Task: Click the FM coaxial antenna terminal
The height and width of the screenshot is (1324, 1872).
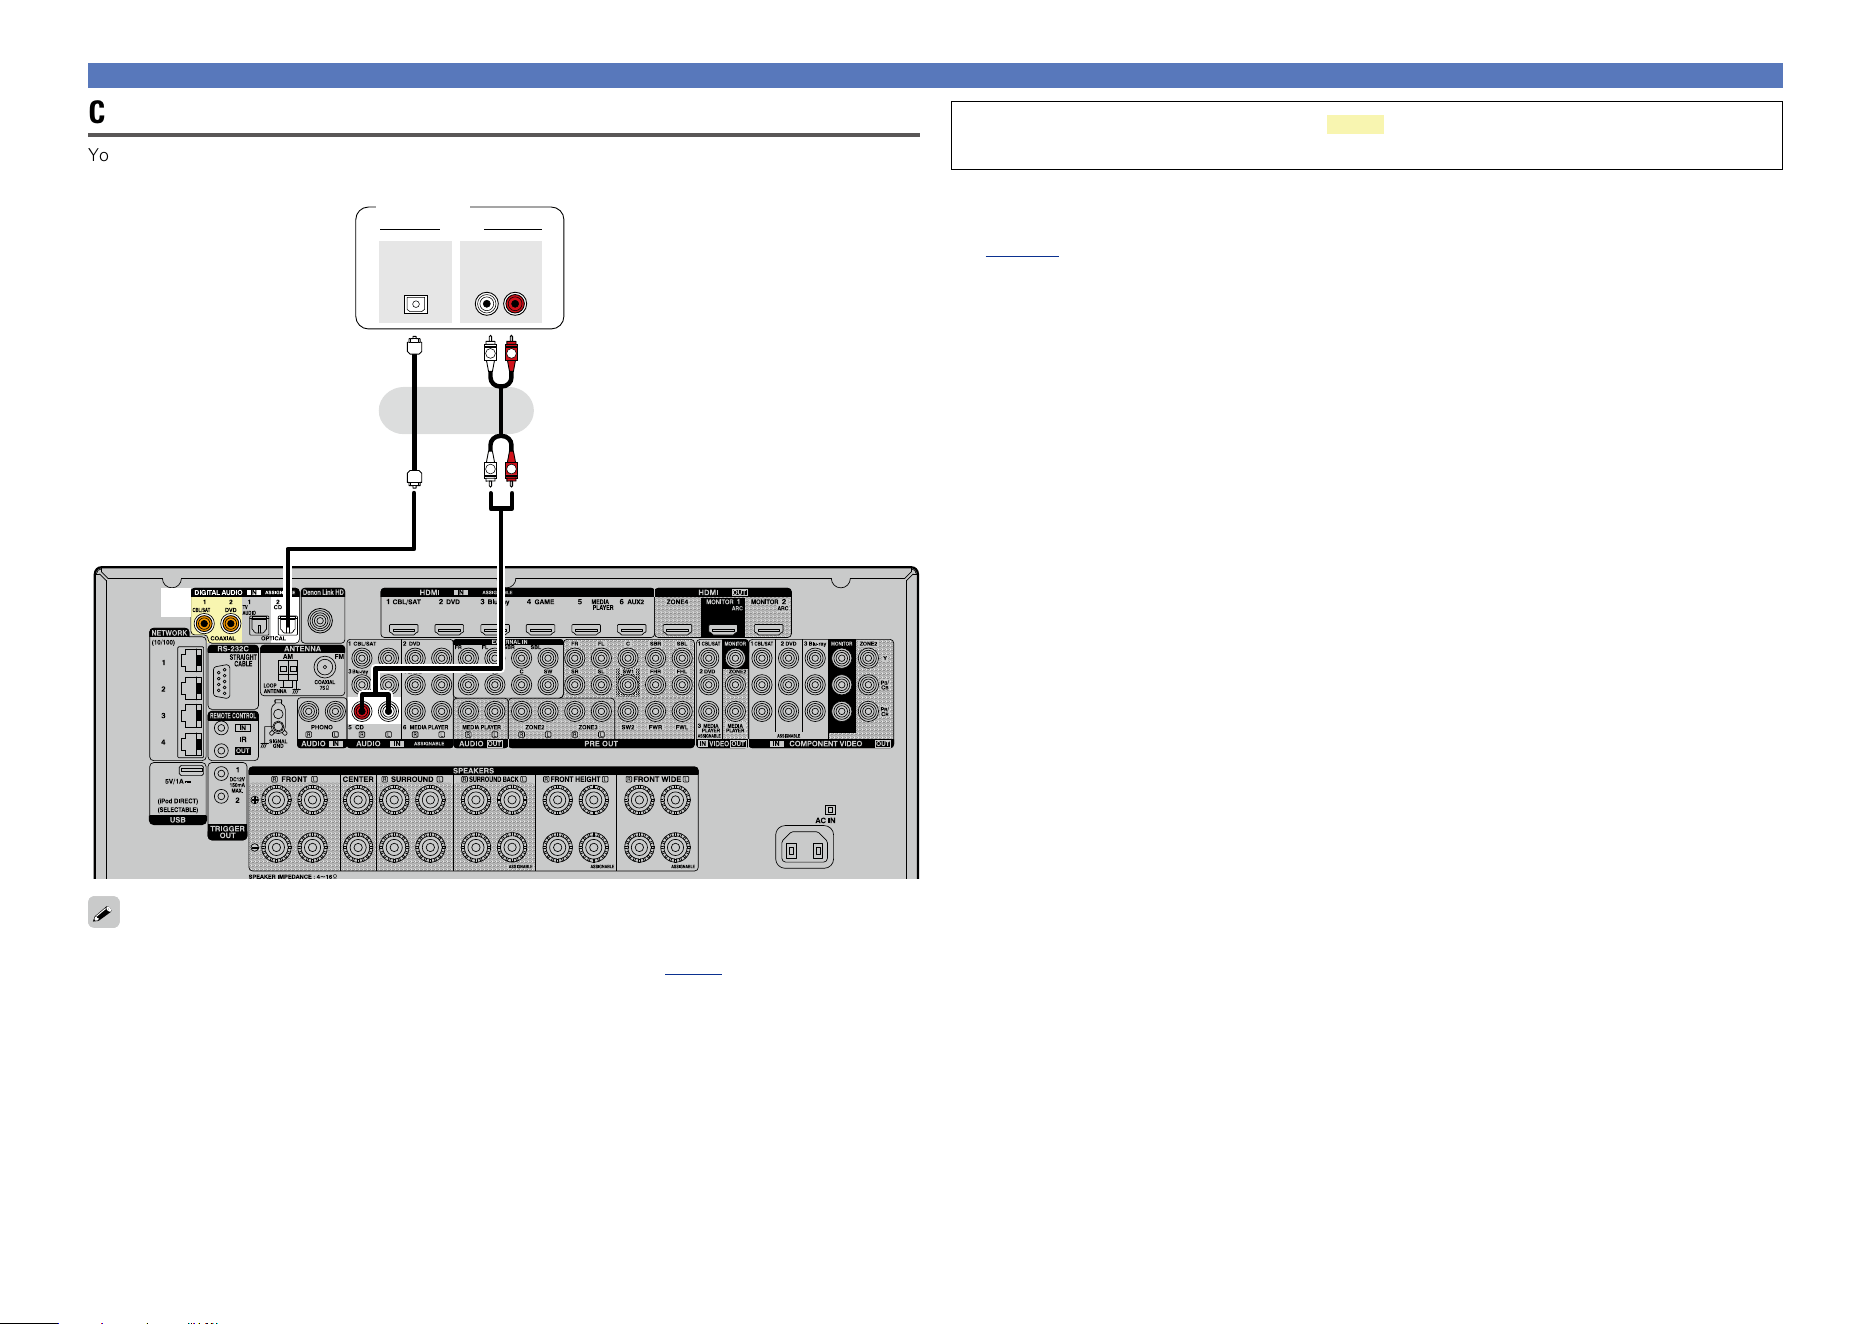Action: pyautogui.click(x=324, y=667)
